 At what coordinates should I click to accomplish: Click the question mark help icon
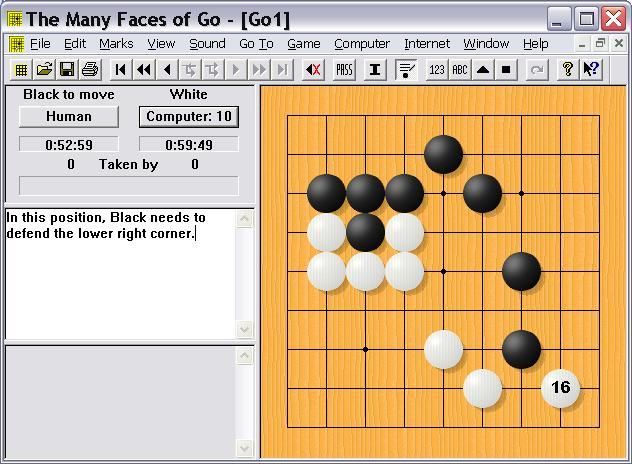(567, 69)
